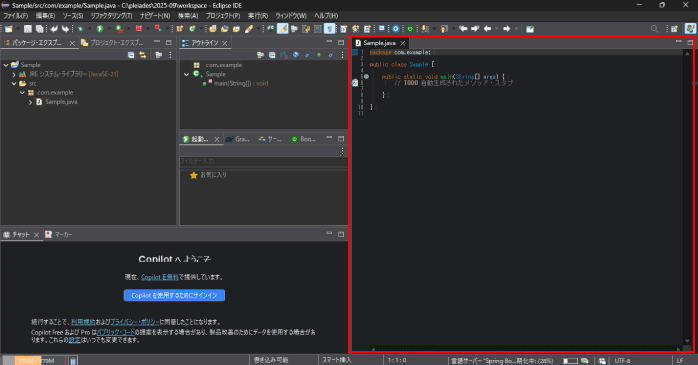The image size is (698, 365).
Task: Open the パブリック・コード link
Action: point(116,332)
